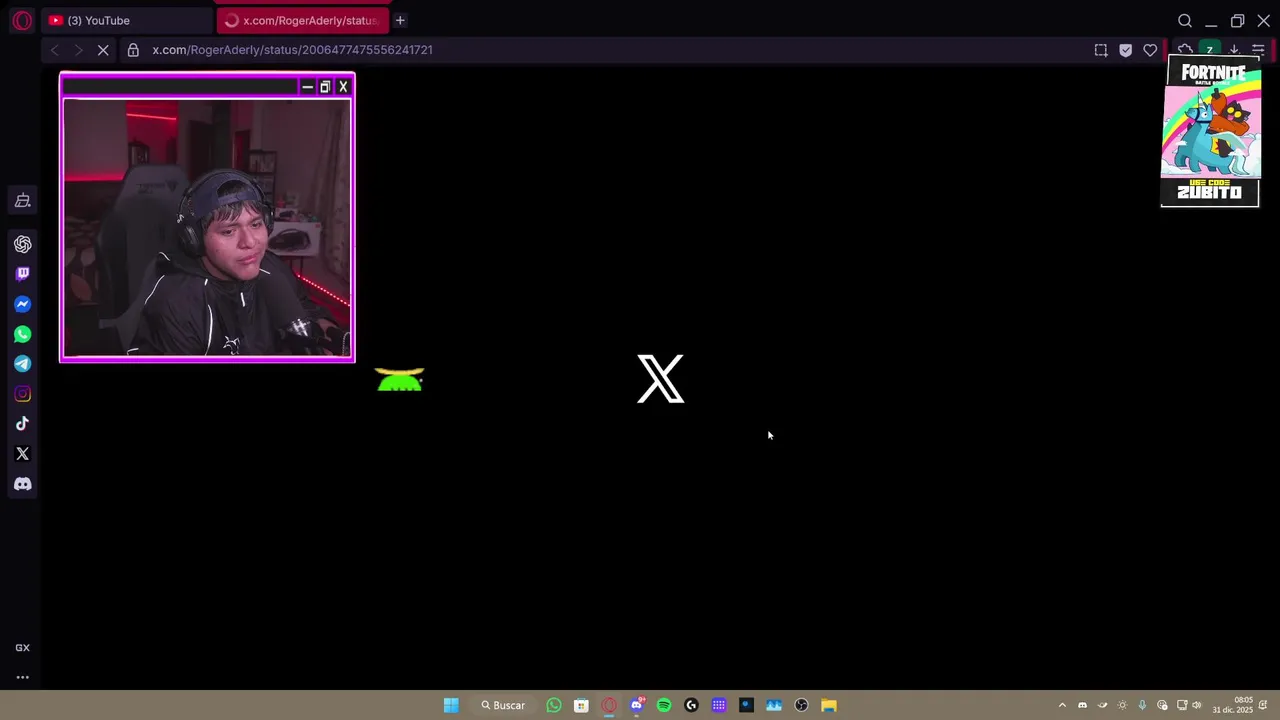The height and width of the screenshot is (720, 1280).
Task: Open GX Corner at sidebar bottom
Action: pos(22,648)
